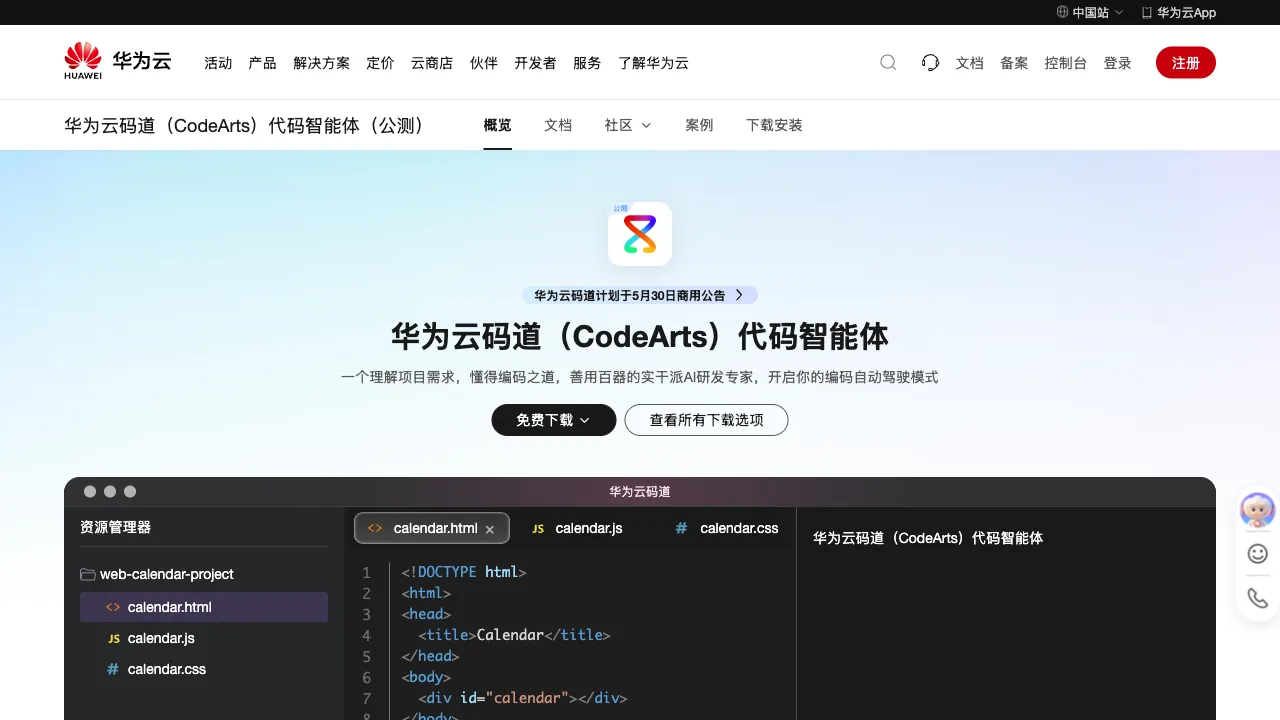This screenshot has height=720, width=1280.
Task: Open the search magnifier icon
Action: [888, 62]
